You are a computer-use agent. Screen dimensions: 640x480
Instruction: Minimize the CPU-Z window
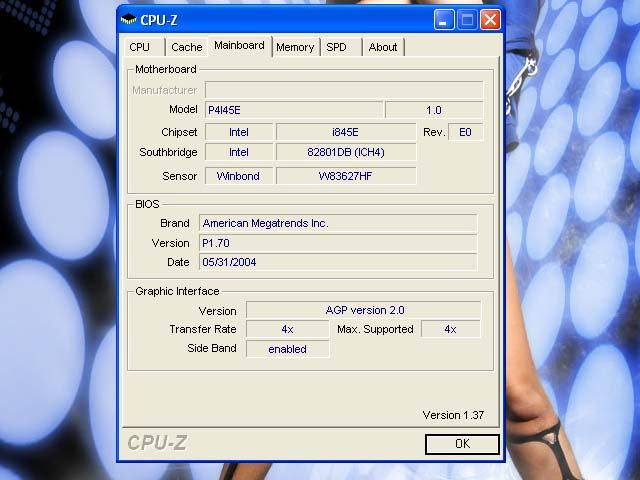(x=444, y=20)
